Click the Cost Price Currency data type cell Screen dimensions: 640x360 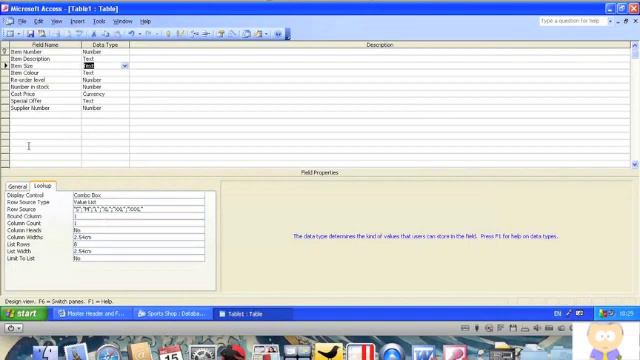[x=105, y=94]
